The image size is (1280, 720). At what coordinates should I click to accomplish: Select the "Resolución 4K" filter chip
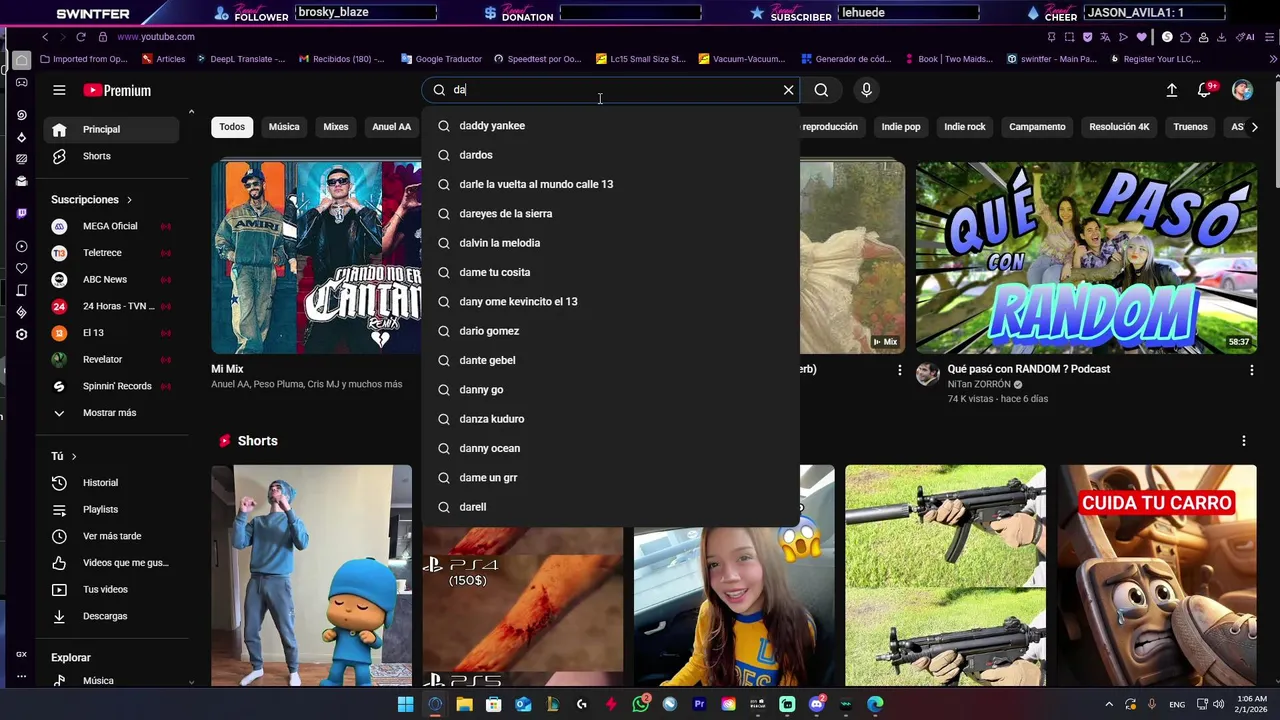[1119, 127]
